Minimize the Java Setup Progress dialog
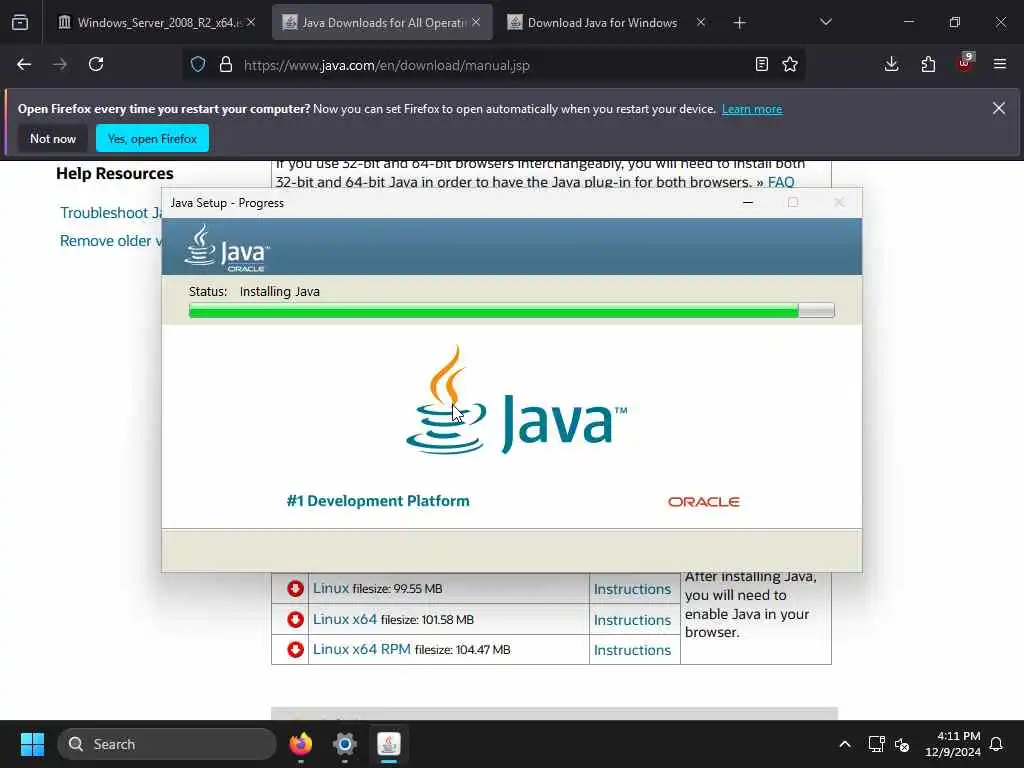1024x768 pixels. pyautogui.click(x=748, y=202)
